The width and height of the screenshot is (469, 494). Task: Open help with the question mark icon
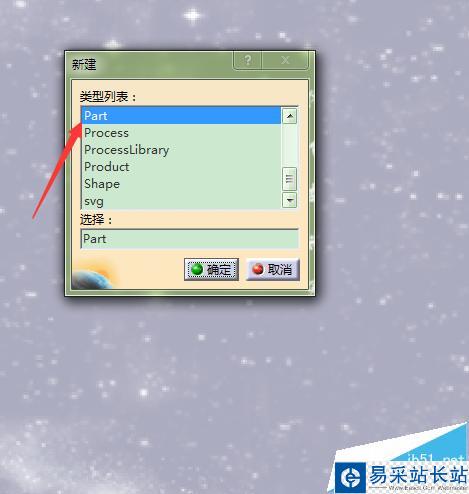coord(247,60)
